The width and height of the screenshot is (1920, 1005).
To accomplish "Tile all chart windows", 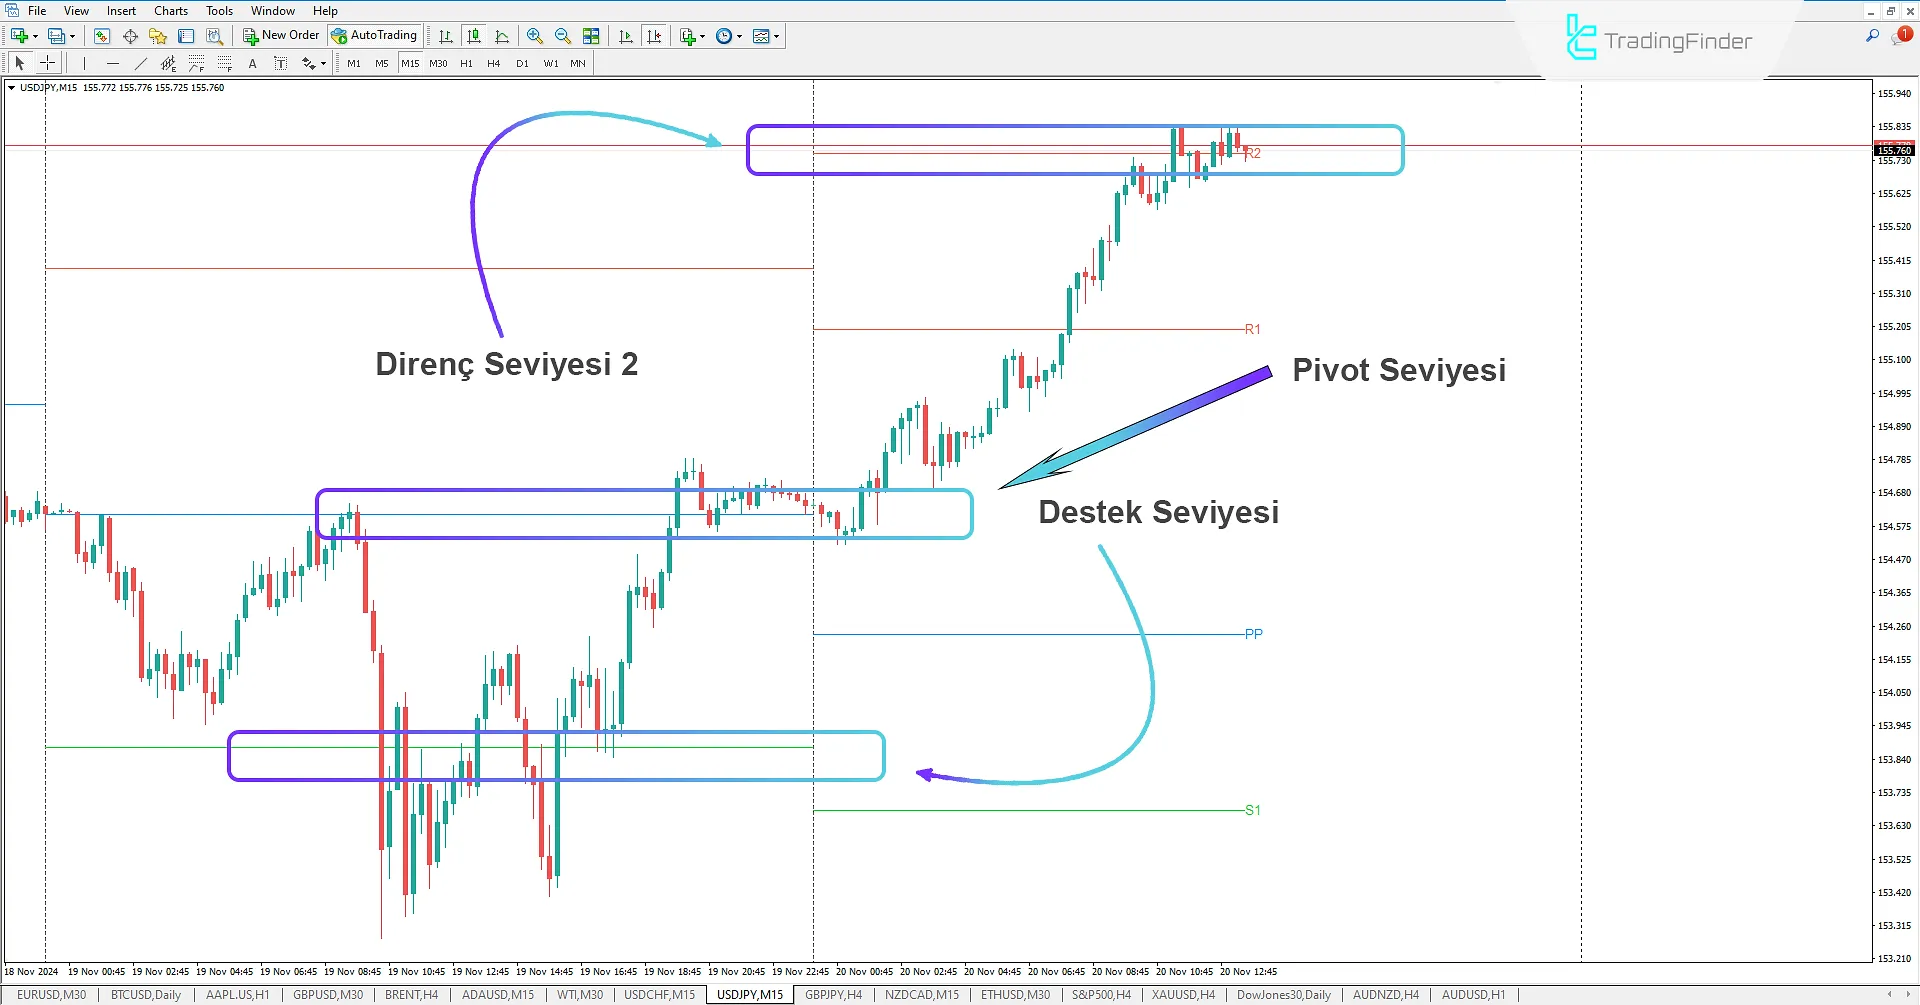I will [591, 35].
